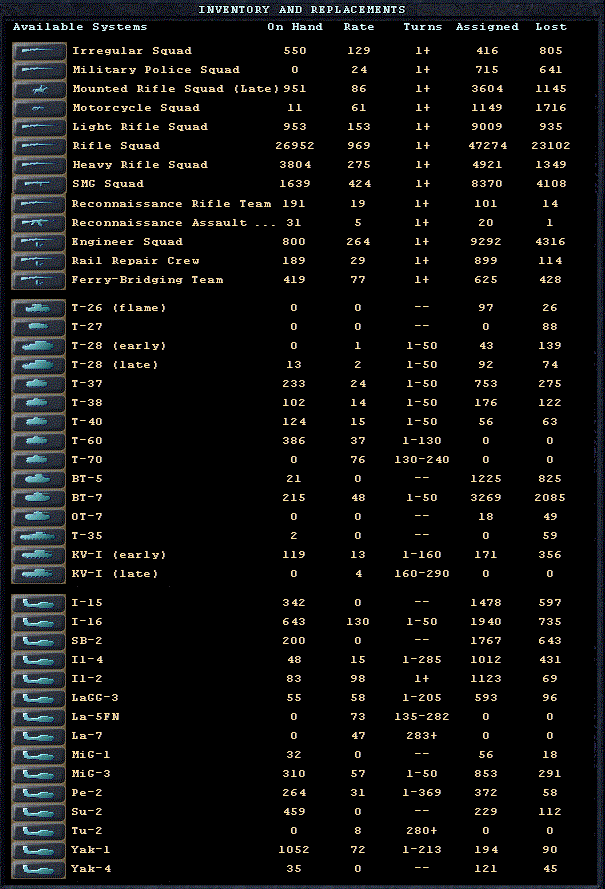Select the La-7 fighter icon
This screenshot has height=889, width=605.
click(x=39, y=736)
